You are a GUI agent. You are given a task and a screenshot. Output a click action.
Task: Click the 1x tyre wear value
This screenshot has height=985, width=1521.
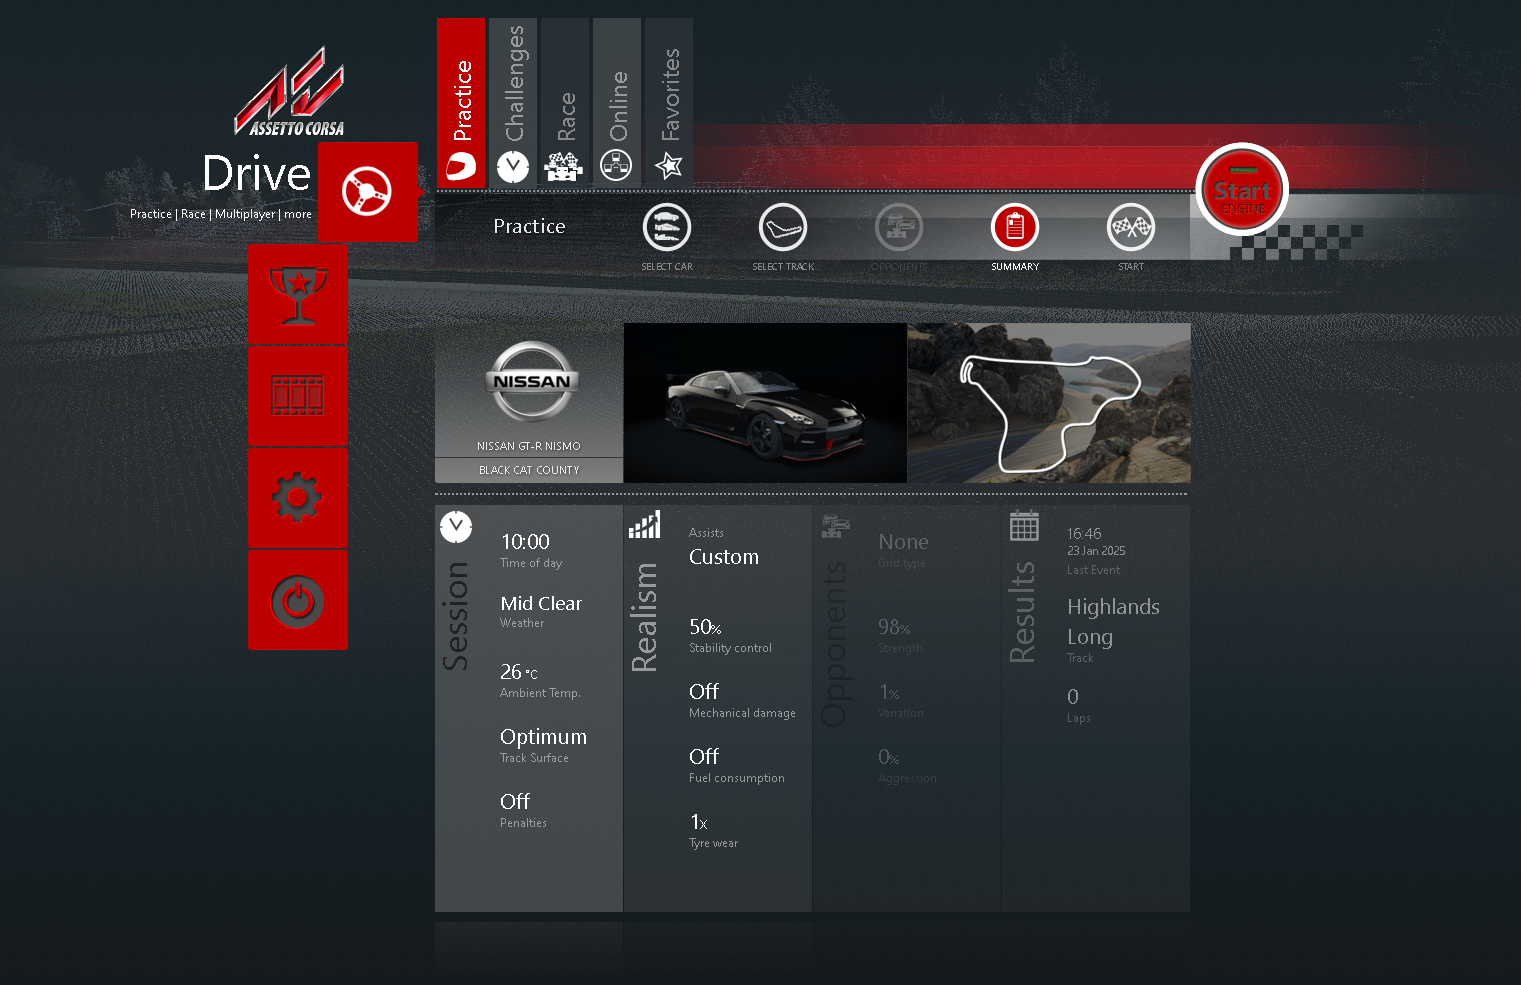tap(699, 822)
